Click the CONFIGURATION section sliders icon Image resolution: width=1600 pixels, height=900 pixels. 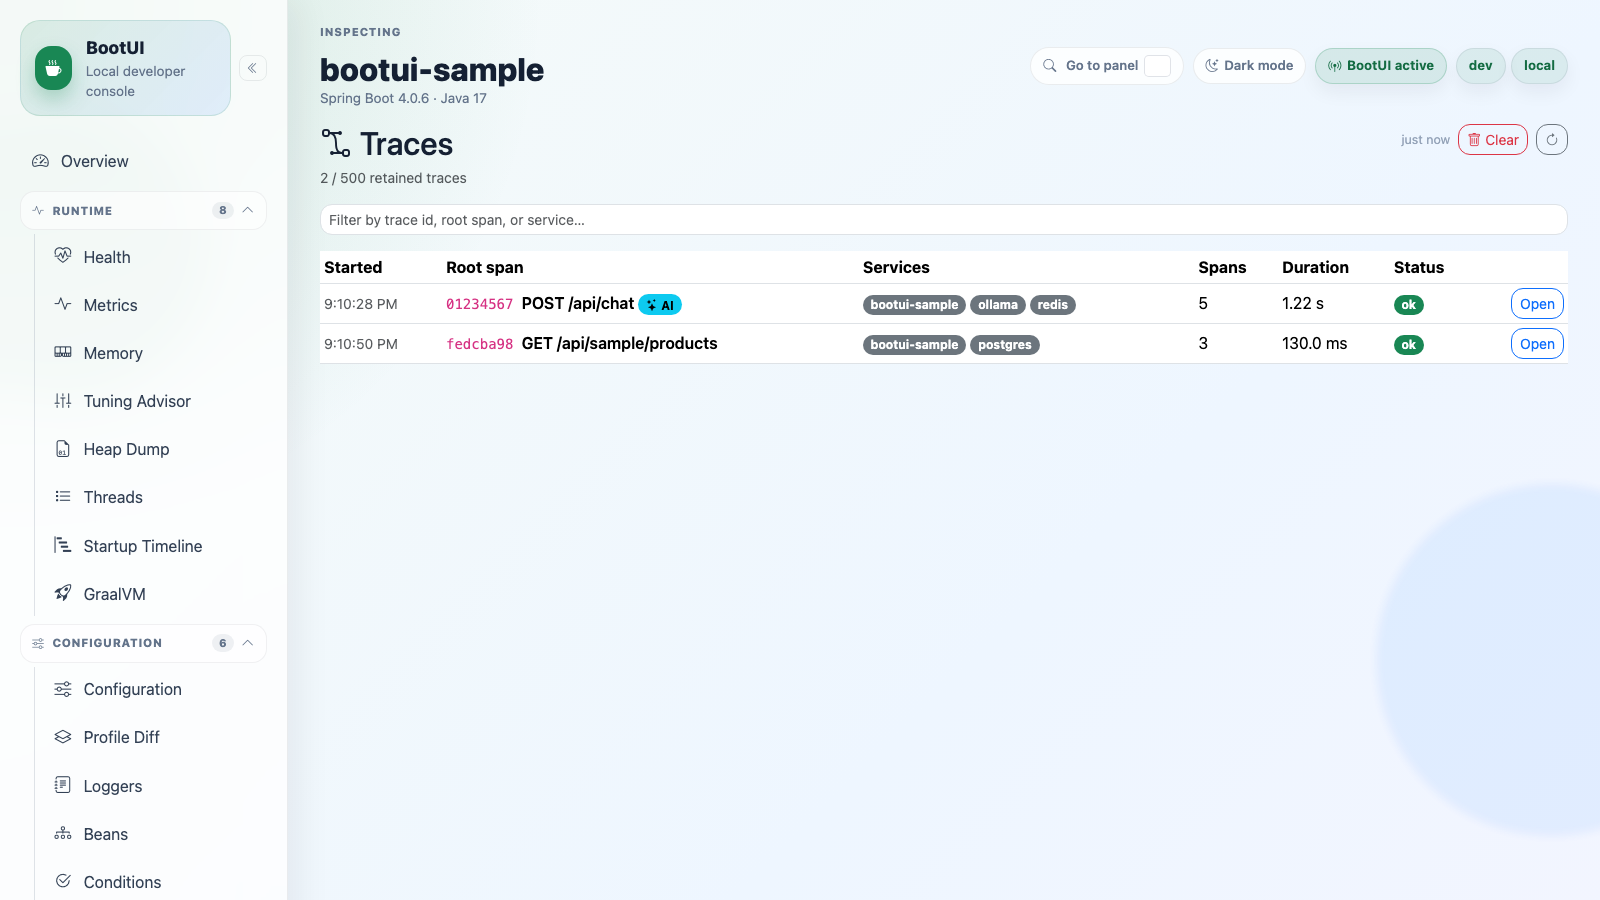tap(38, 643)
